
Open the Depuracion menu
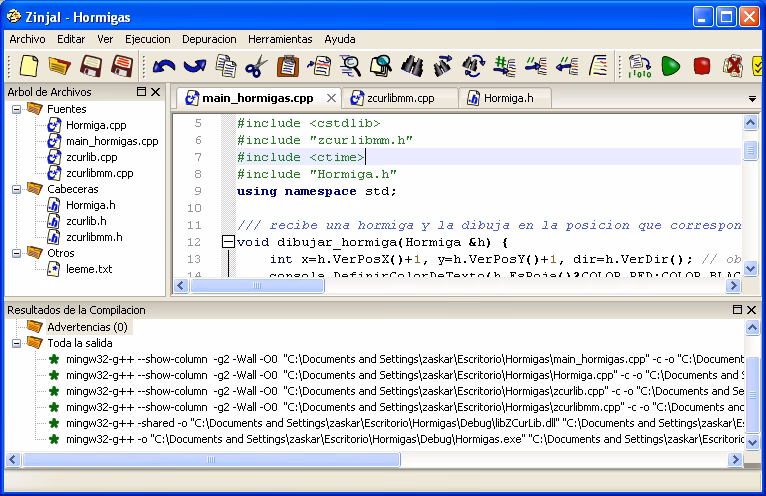(209, 39)
